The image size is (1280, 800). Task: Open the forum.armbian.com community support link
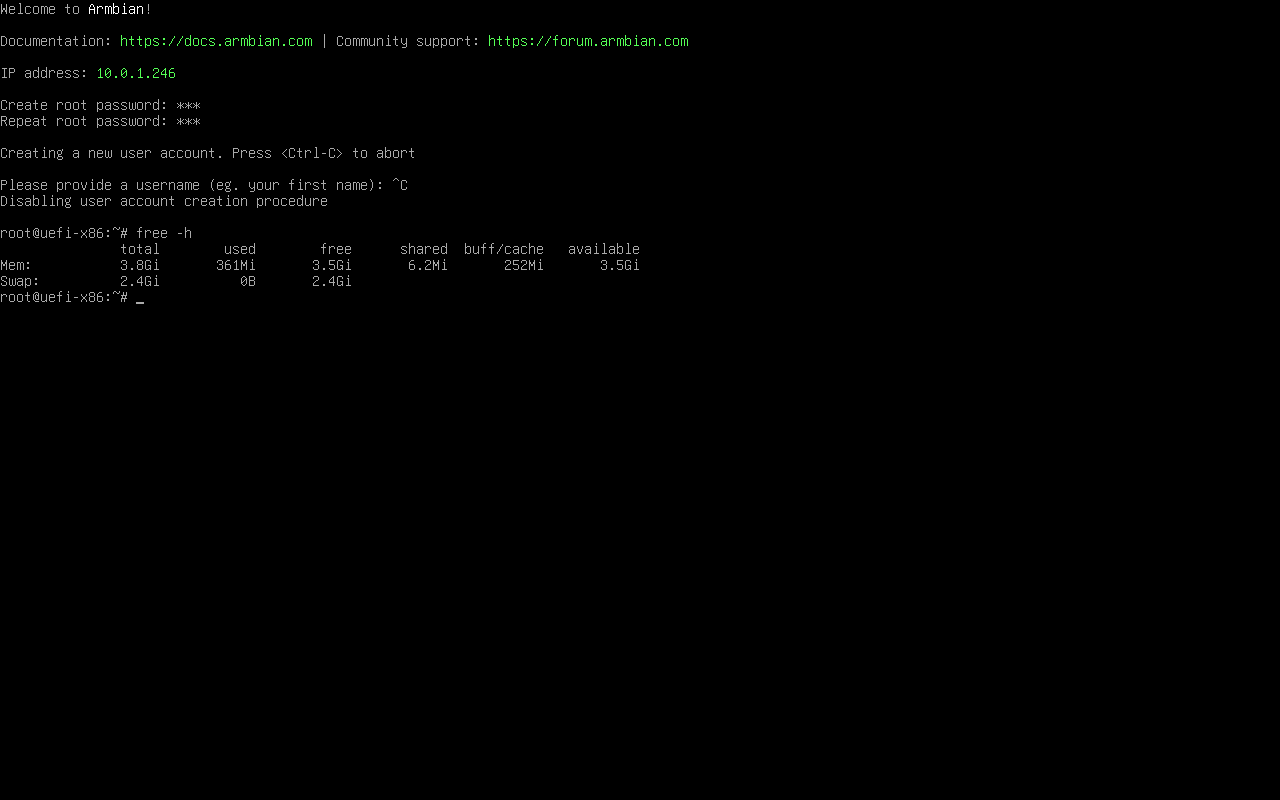click(588, 41)
